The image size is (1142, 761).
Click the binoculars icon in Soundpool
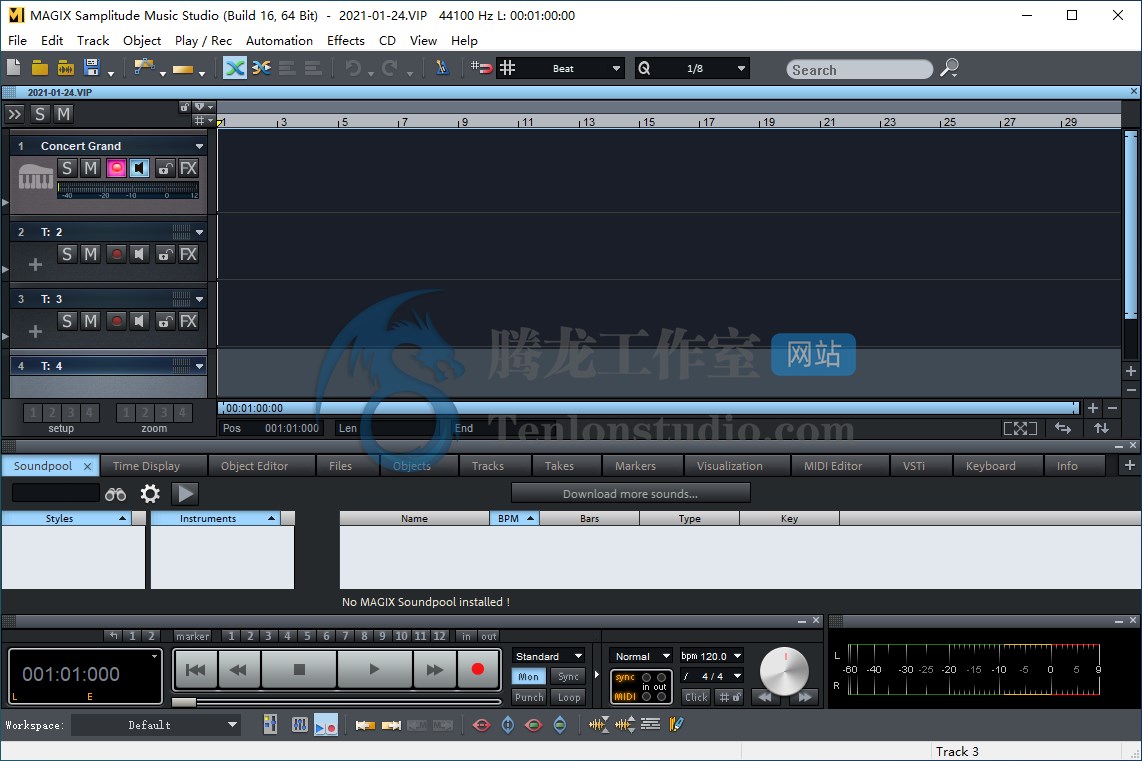pyautogui.click(x=115, y=494)
